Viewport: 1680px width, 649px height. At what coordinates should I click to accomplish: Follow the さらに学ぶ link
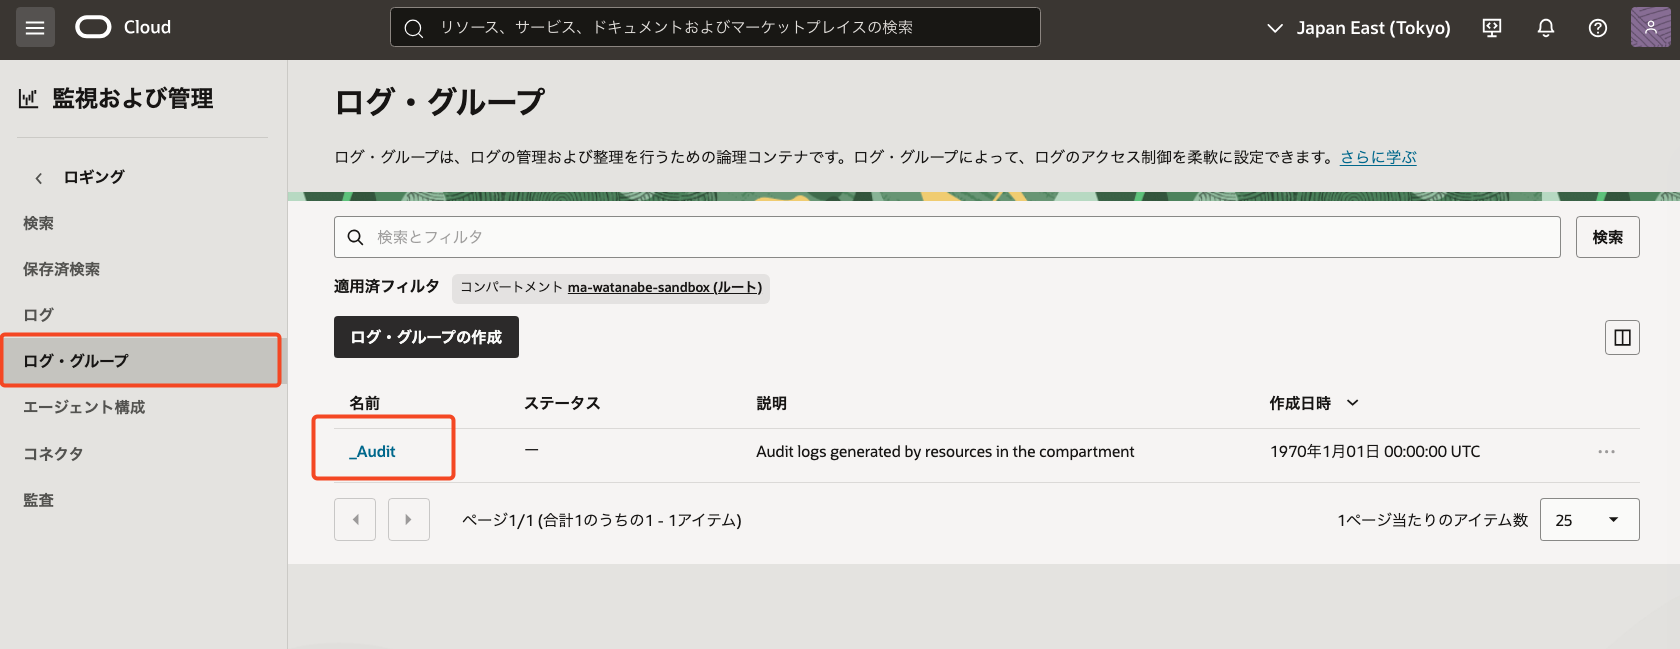[x=1378, y=157]
